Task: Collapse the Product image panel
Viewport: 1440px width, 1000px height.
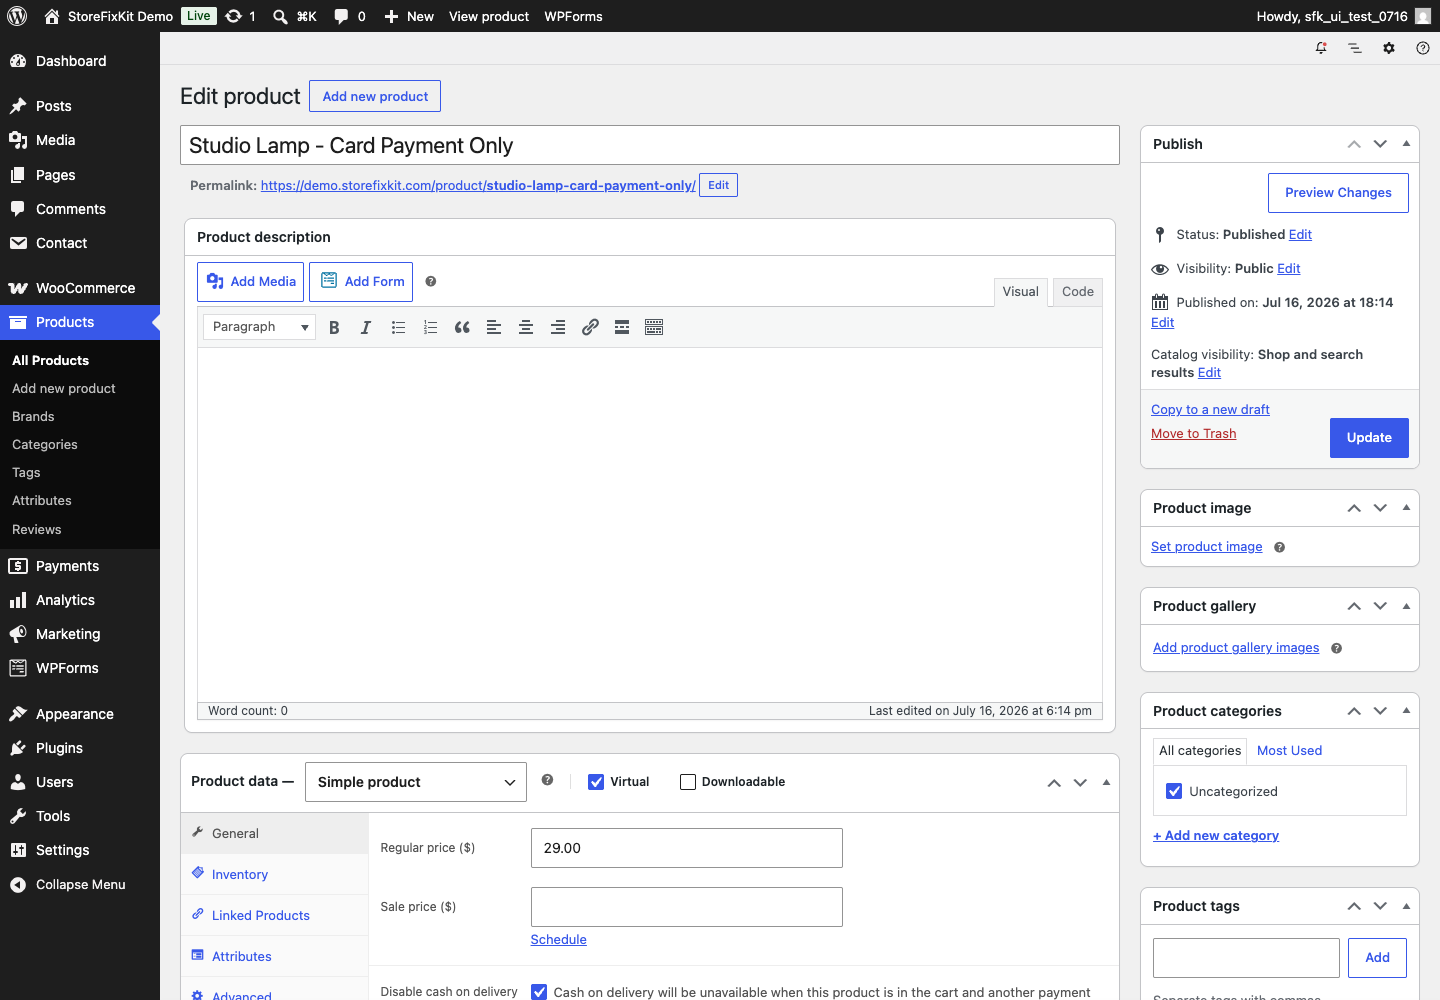Action: (x=1406, y=508)
